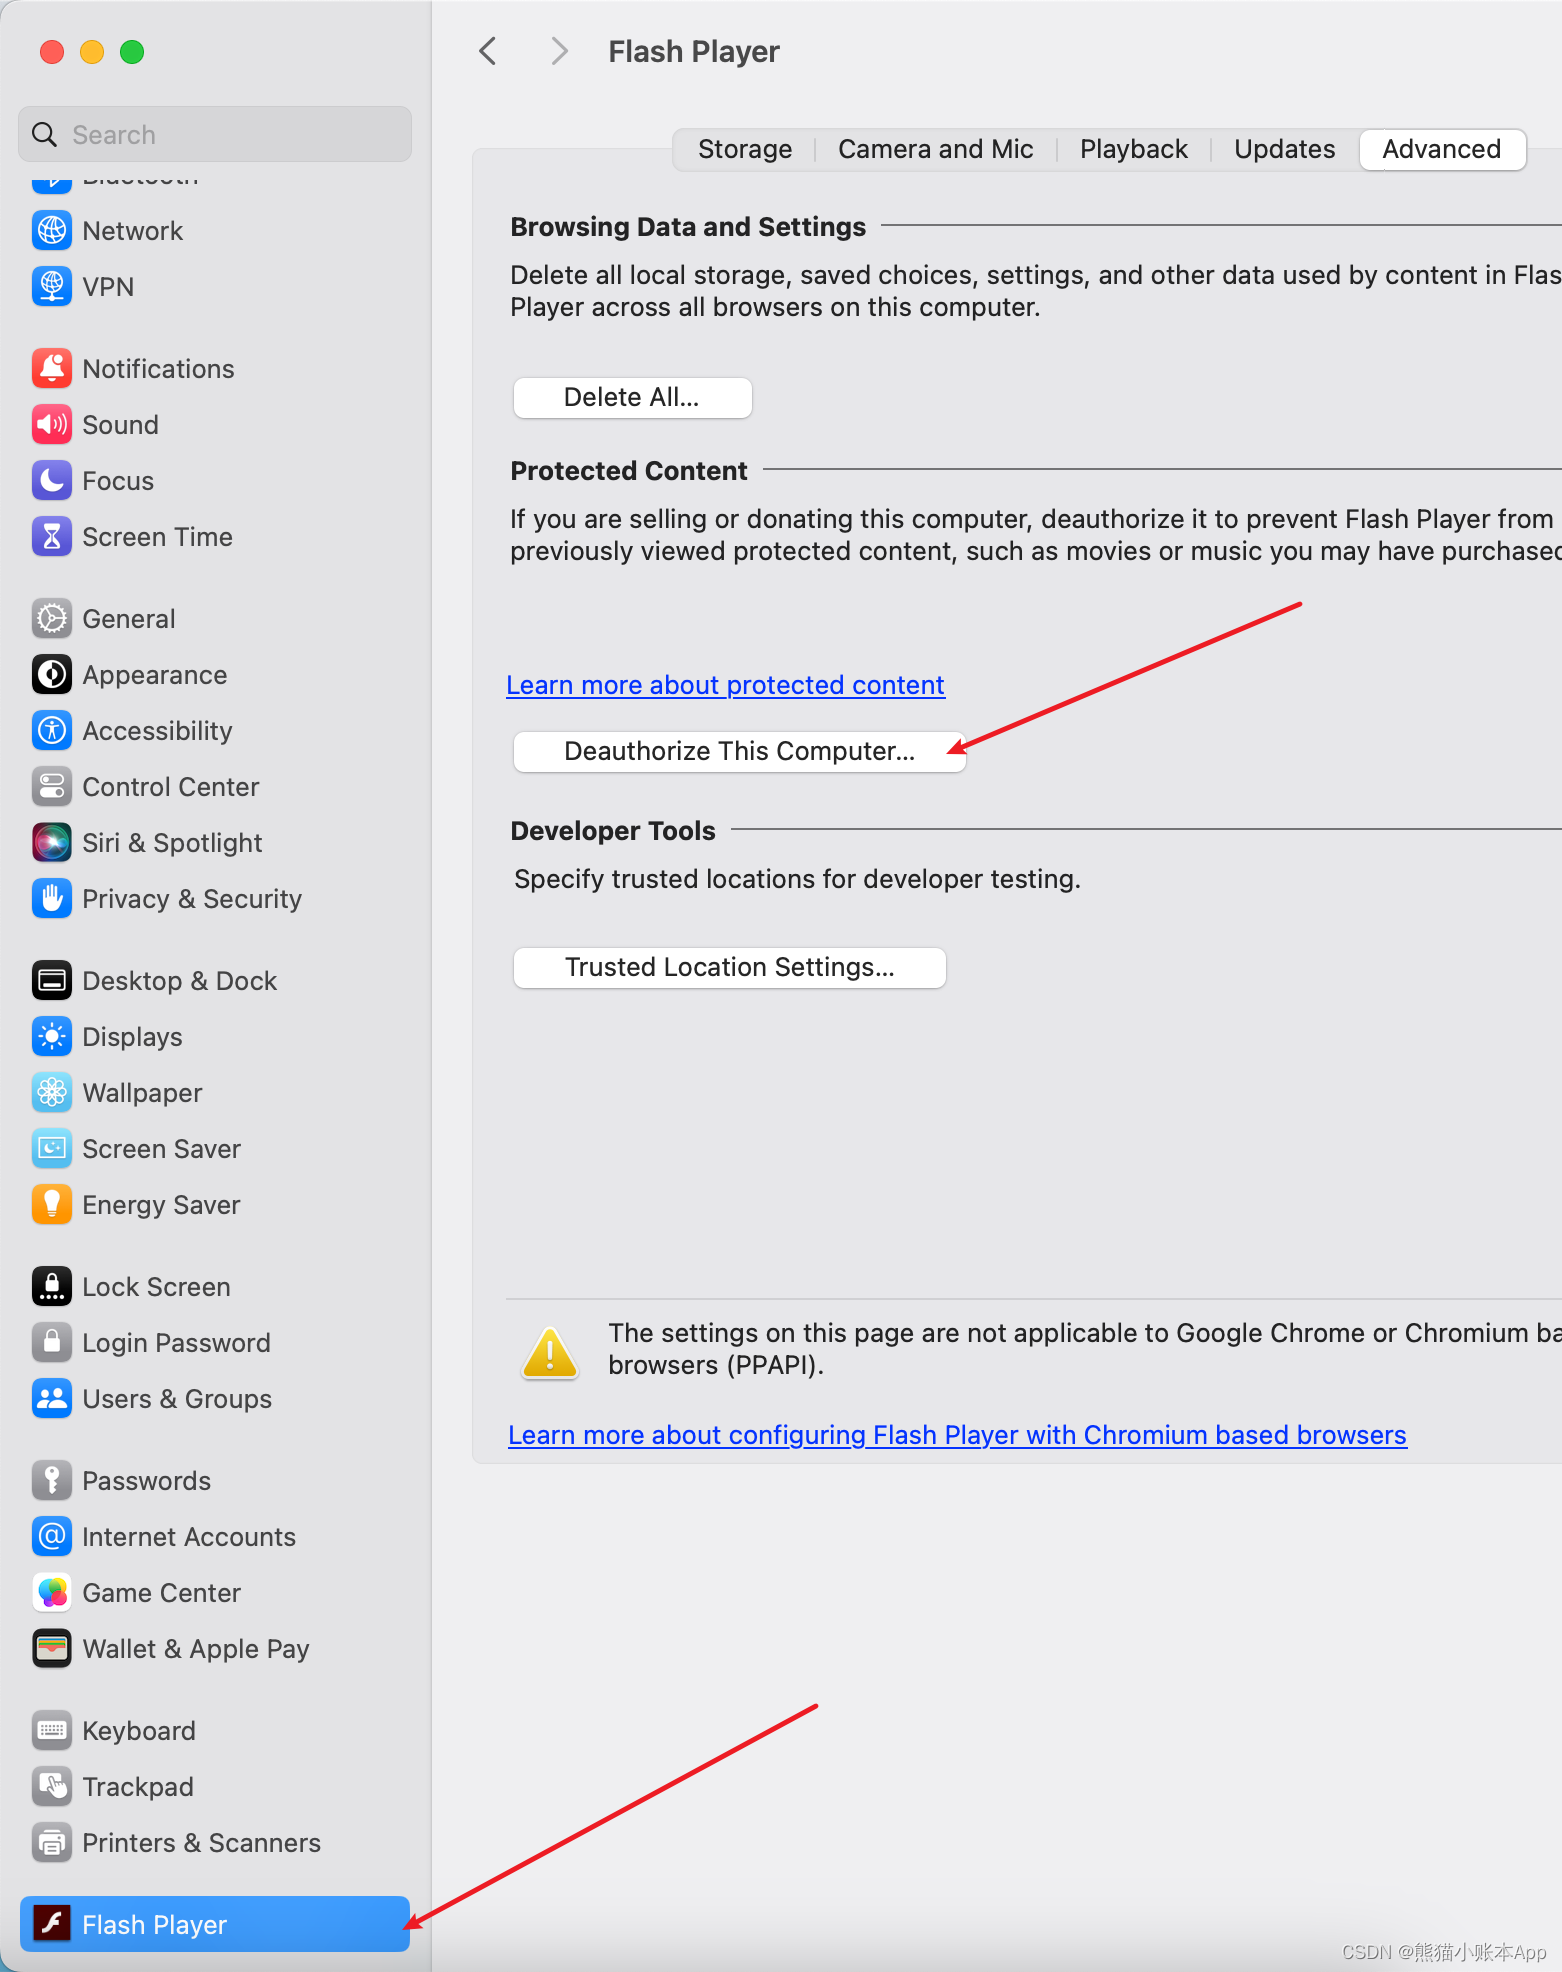The height and width of the screenshot is (1972, 1562).
Task: Go back with the left chevron
Action: point(488,51)
